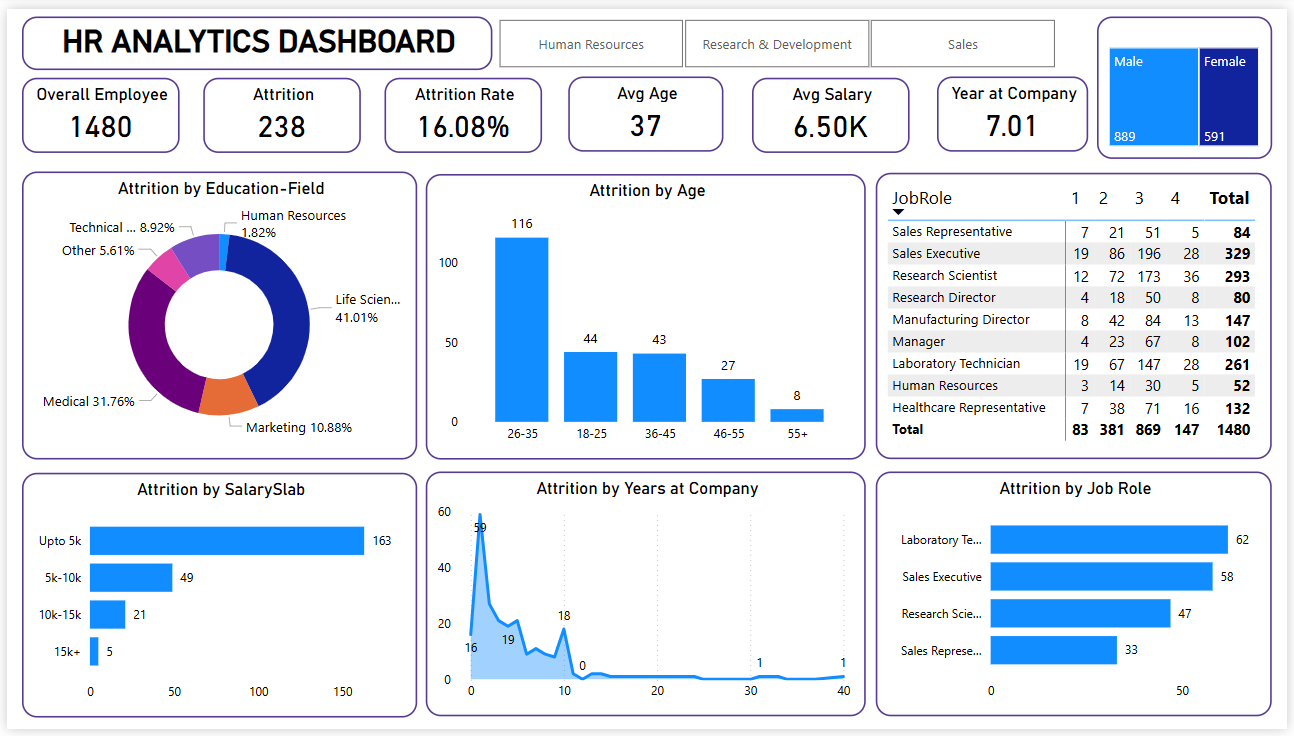The height and width of the screenshot is (736, 1294).
Task: Click the peak point labeled 59 on line chart
Action: pos(480,515)
